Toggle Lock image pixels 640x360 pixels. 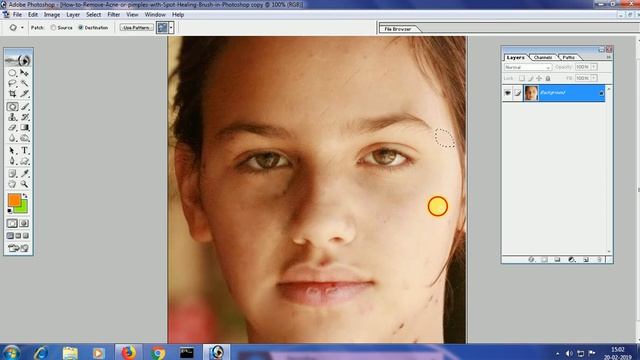click(x=531, y=78)
